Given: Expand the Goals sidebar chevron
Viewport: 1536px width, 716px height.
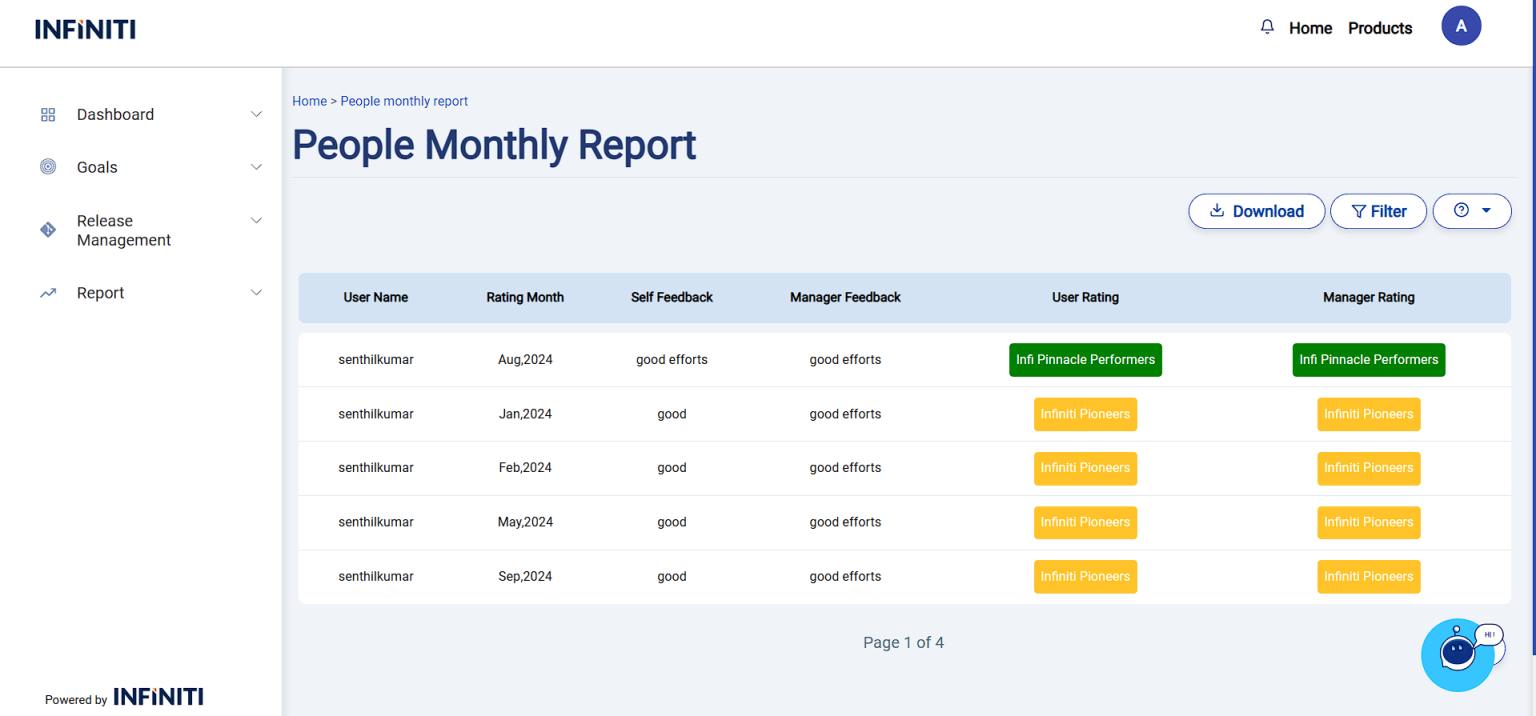Looking at the screenshot, I should [256, 167].
